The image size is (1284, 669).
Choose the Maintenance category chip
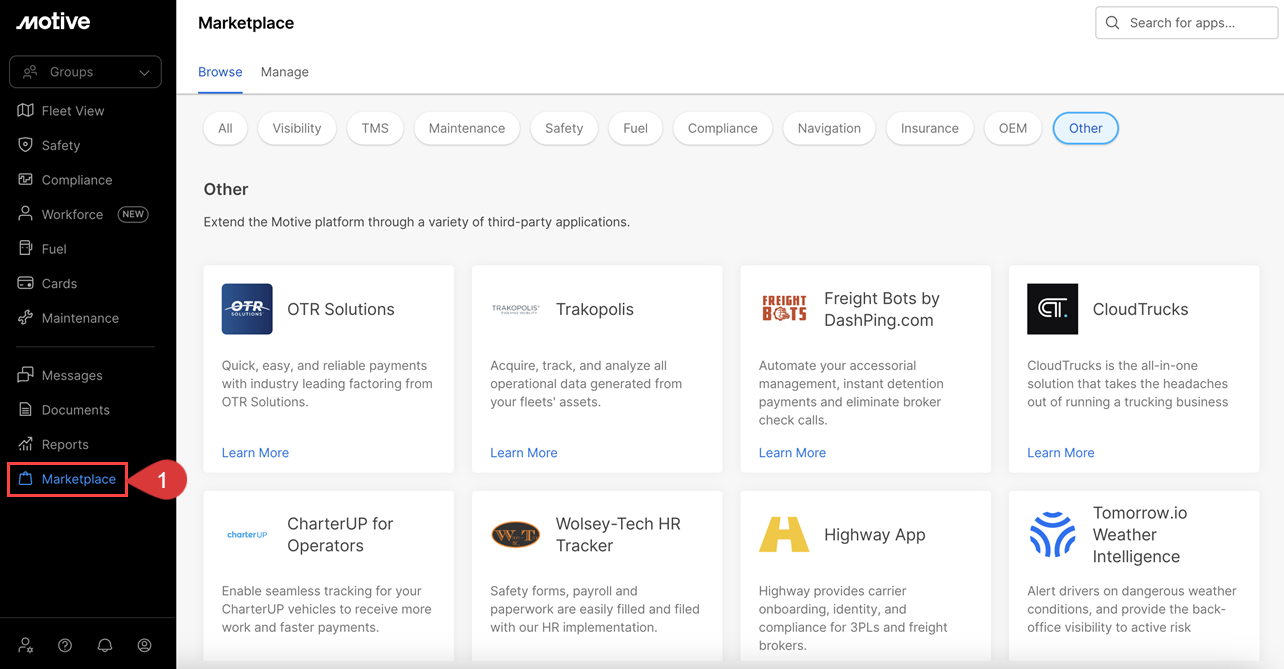pos(467,128)
